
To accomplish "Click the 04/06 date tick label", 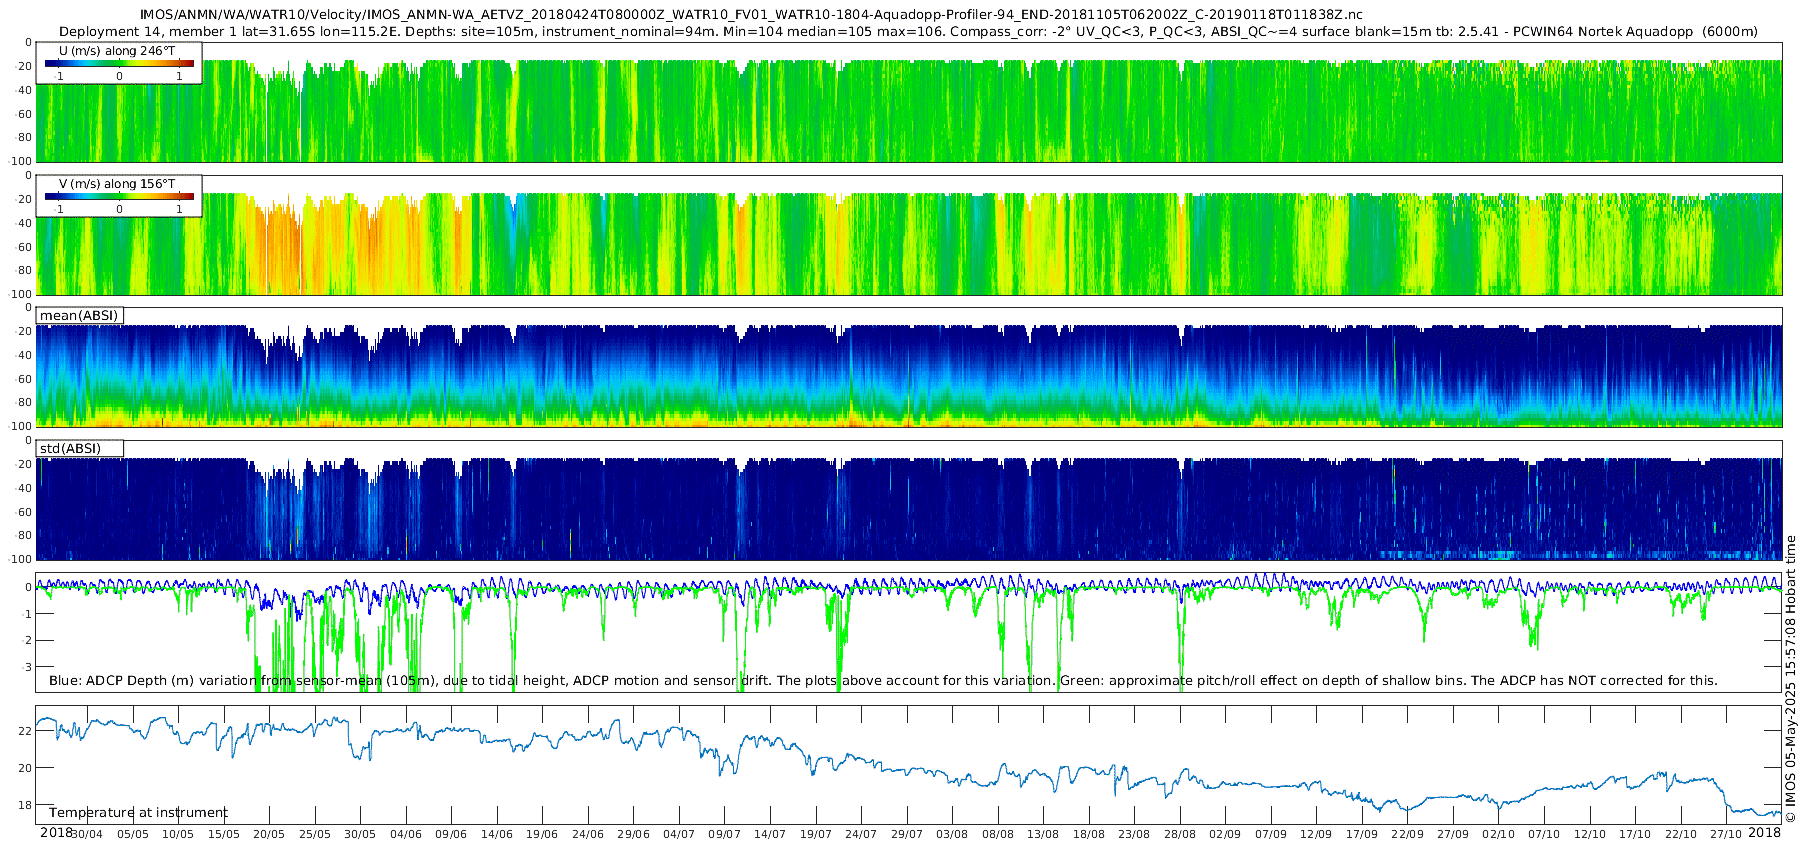I will click(405, 834).
